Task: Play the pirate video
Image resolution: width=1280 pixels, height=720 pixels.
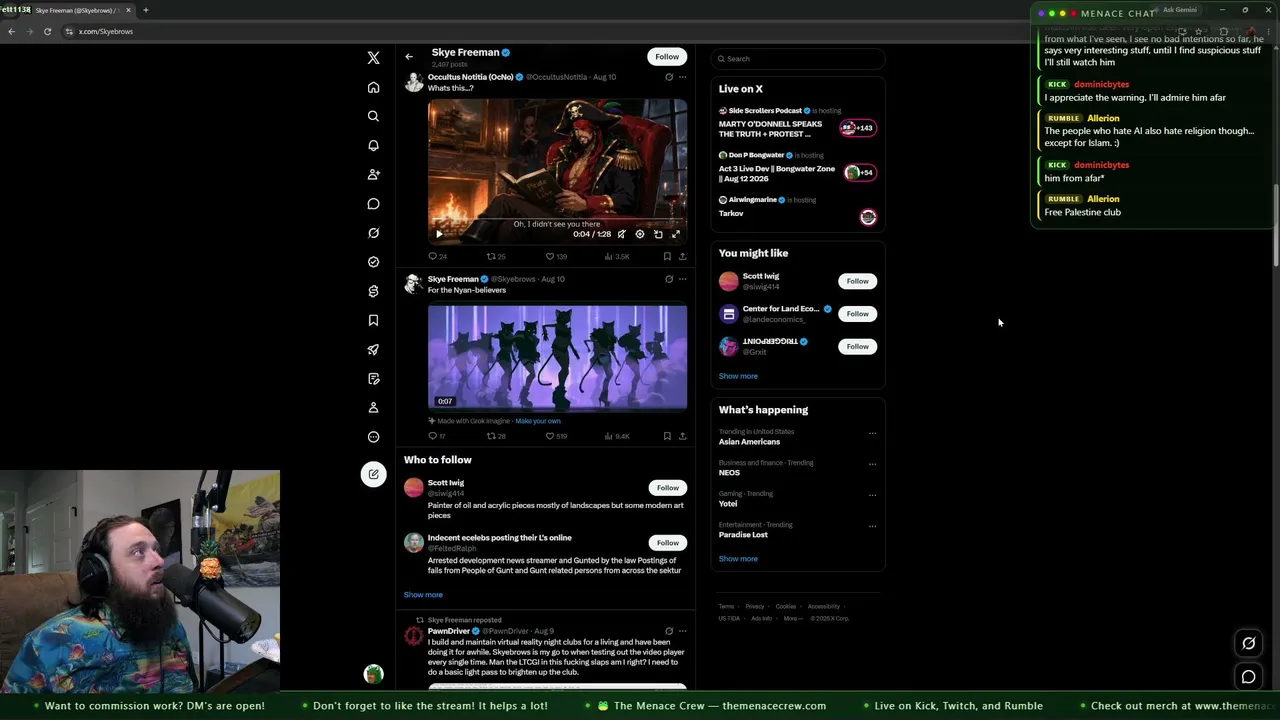Action: coord(439,234)
